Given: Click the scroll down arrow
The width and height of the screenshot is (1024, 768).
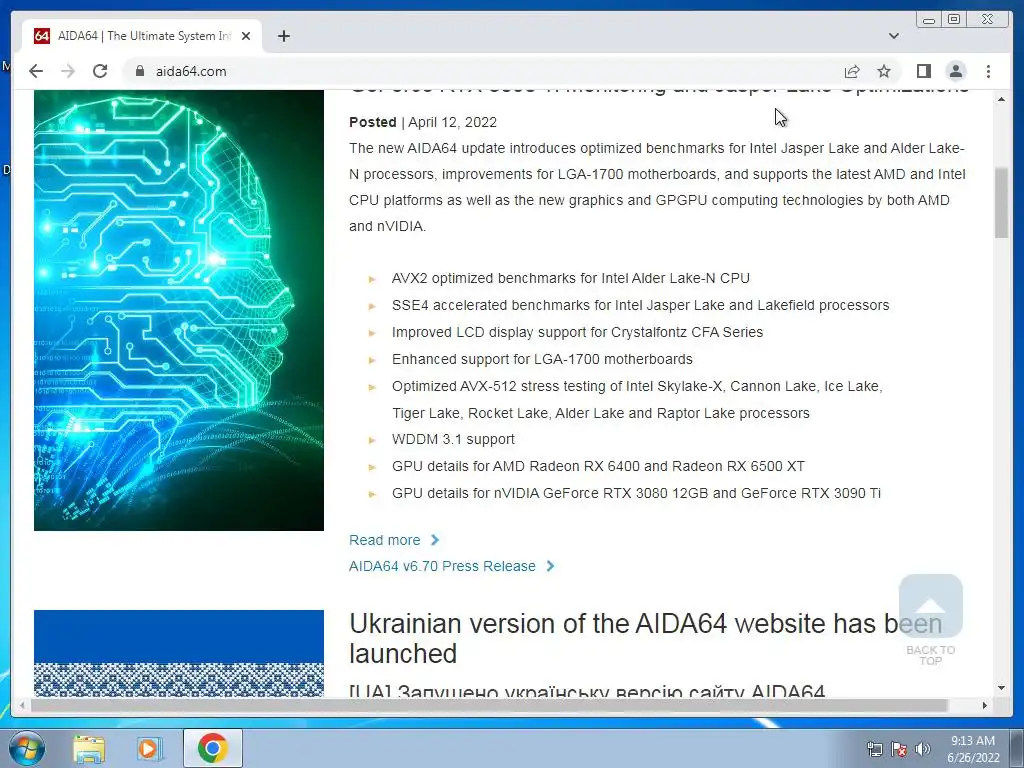Looking at the screenshot, I should pyautogui.click(x=1001, y=688).
